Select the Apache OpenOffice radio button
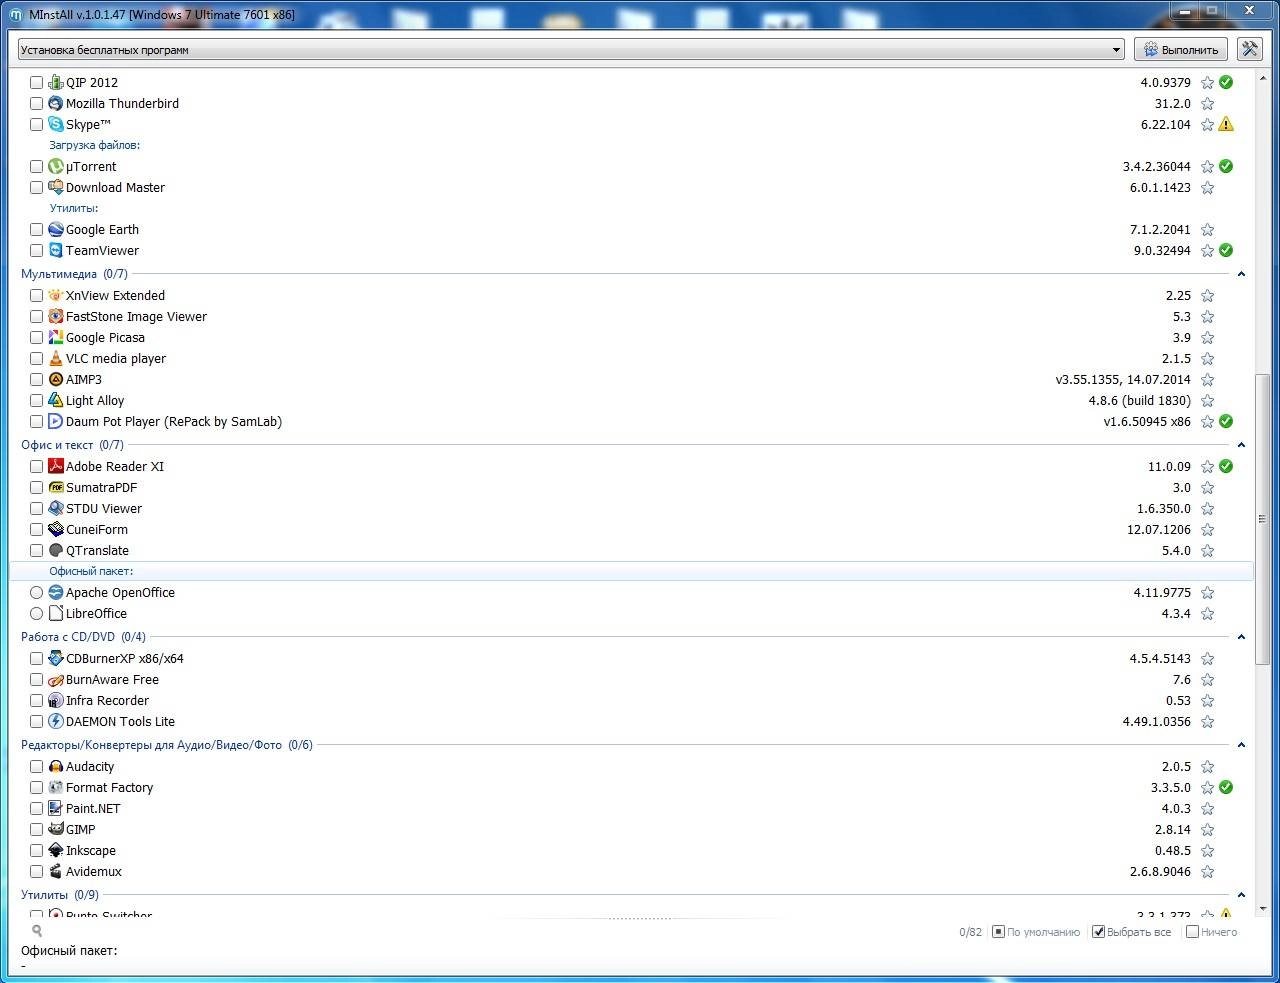 coord(36,592)
